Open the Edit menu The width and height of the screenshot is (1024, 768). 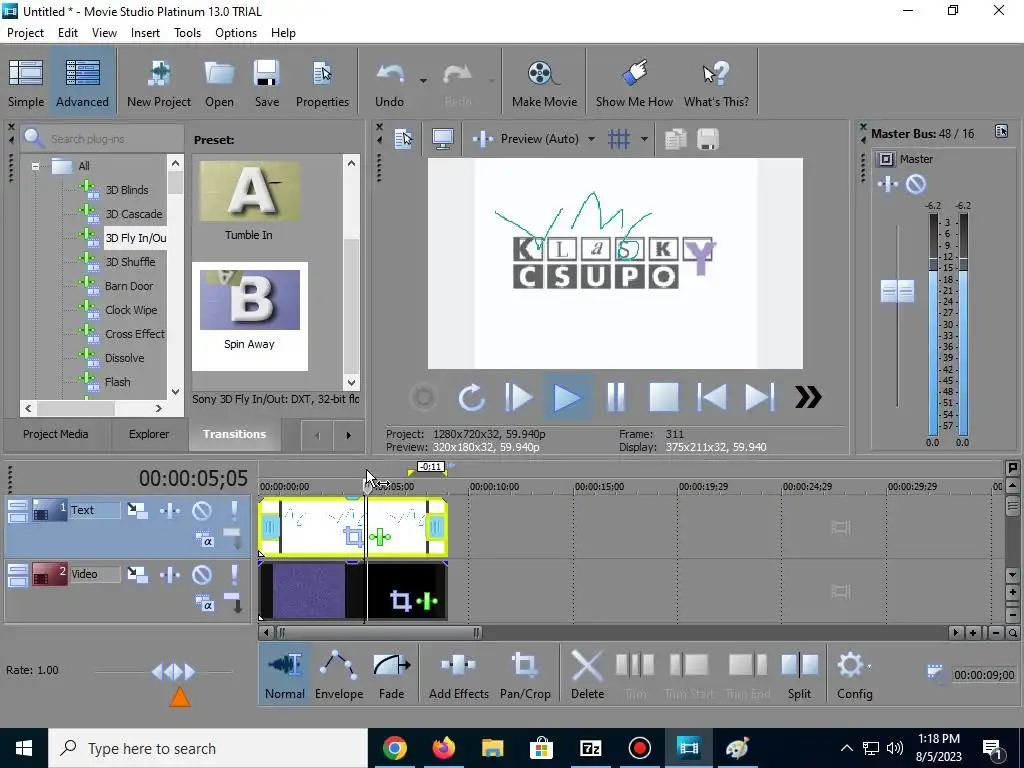pos(68,33)
